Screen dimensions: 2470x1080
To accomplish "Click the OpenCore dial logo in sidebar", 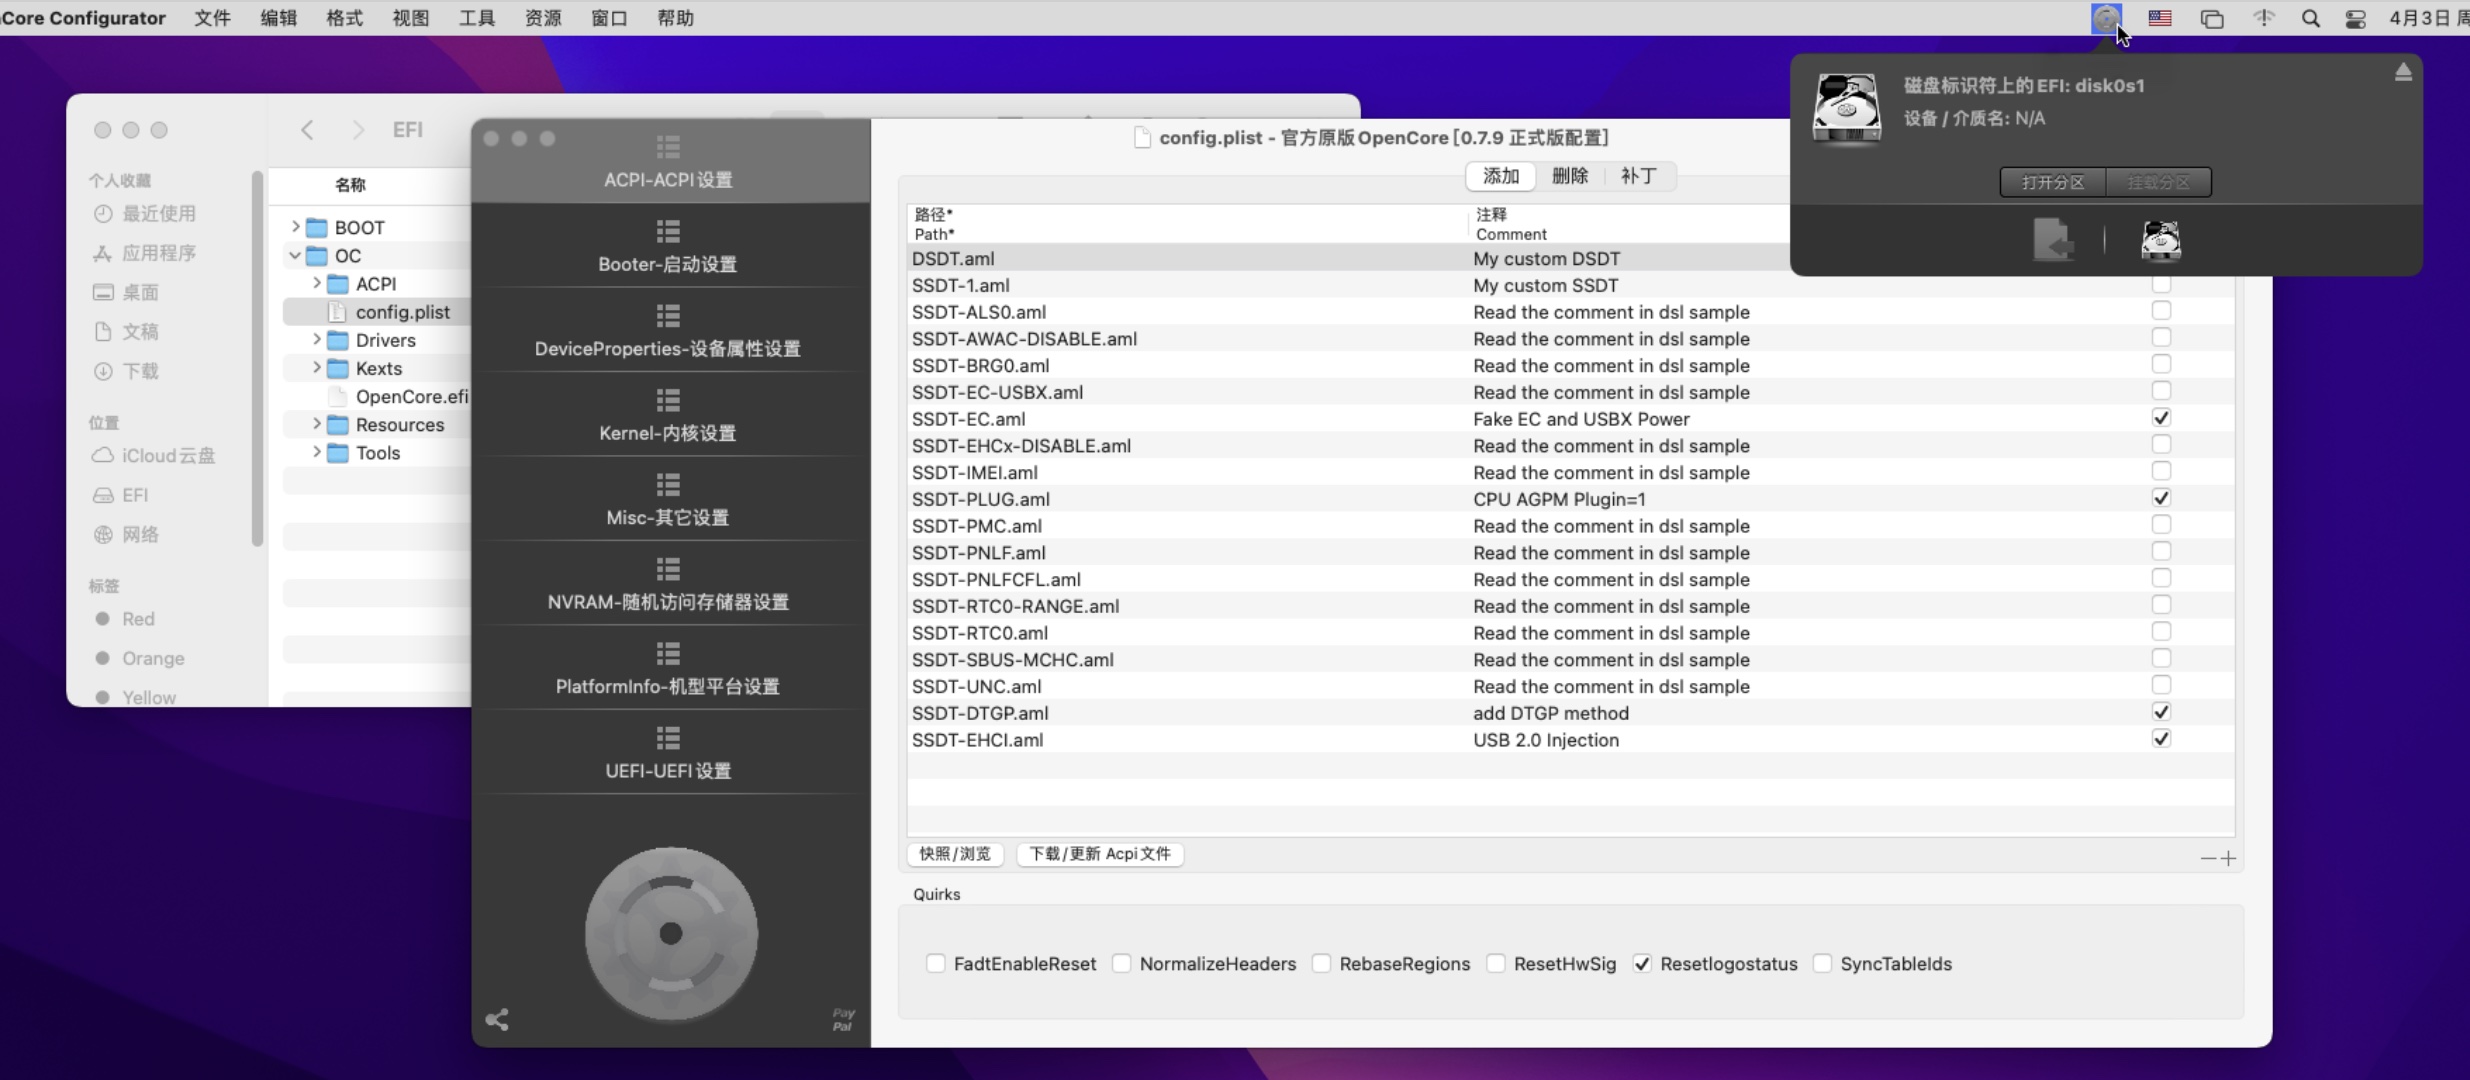I will point(671,934).
